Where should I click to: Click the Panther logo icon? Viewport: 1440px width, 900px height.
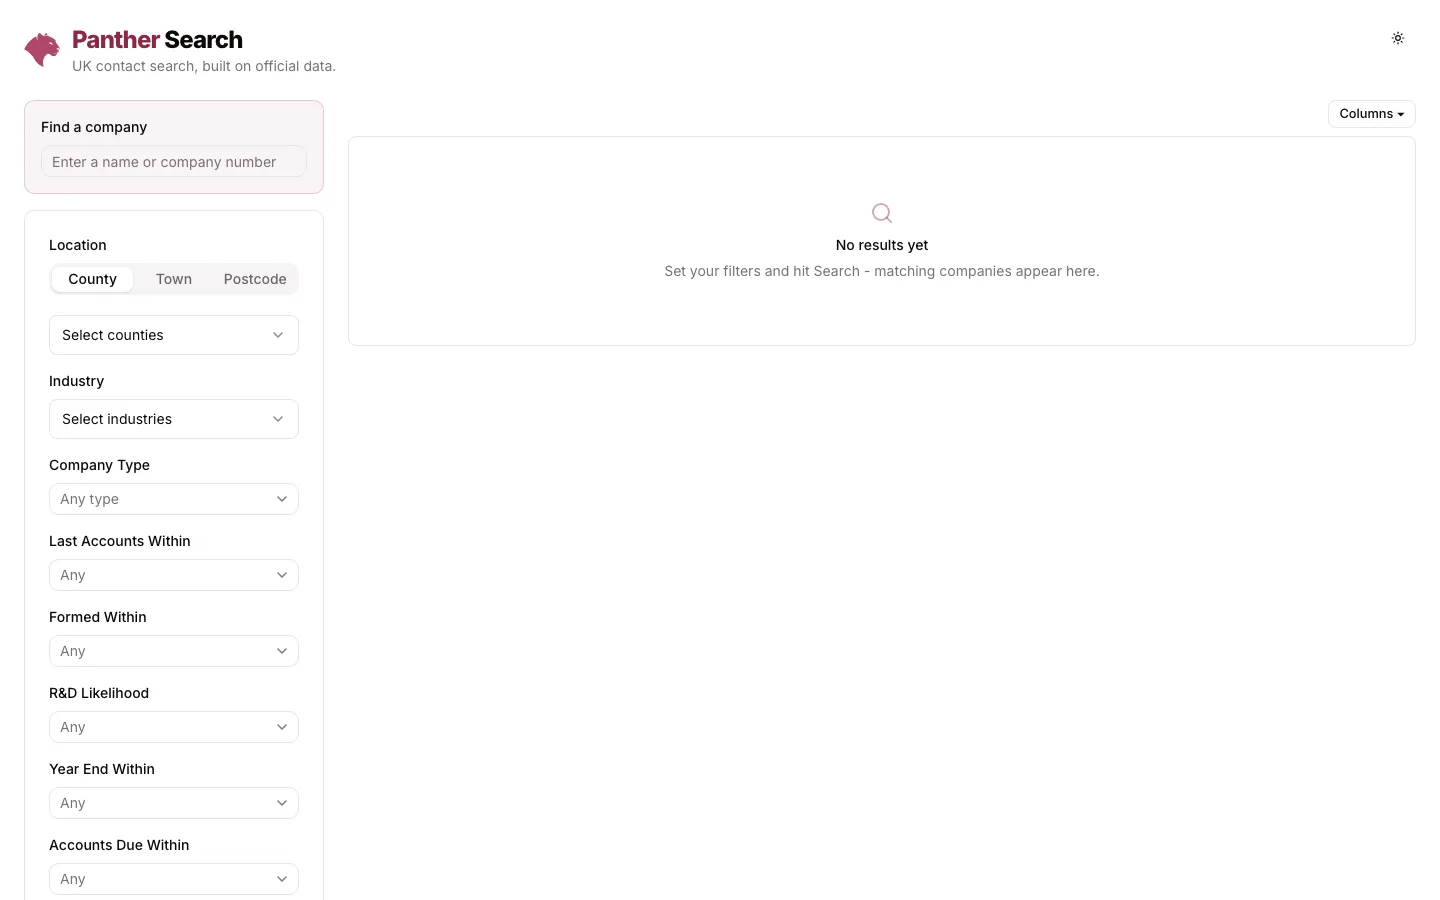(42, 50)
